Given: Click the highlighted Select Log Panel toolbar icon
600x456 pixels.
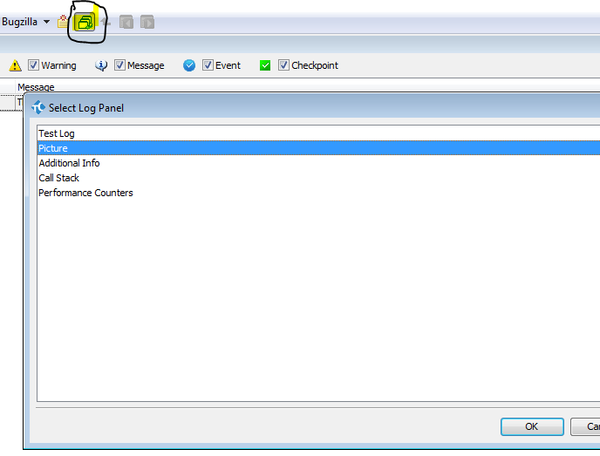Looking at the screenshot, I should tap(85, 22).
